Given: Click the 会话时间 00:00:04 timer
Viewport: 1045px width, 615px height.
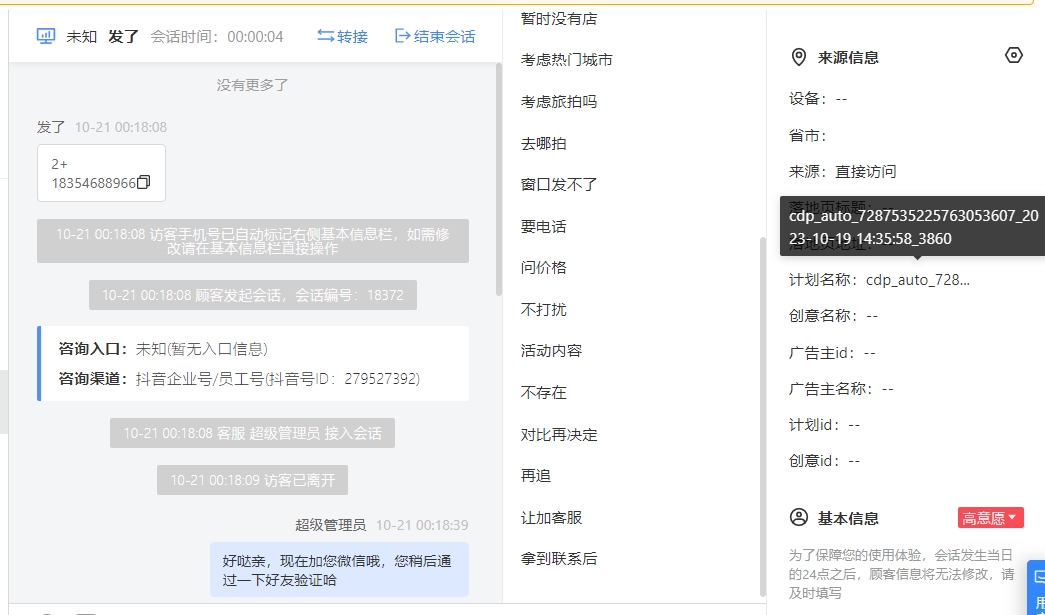Looking at the screenshot, I should 217,37.
